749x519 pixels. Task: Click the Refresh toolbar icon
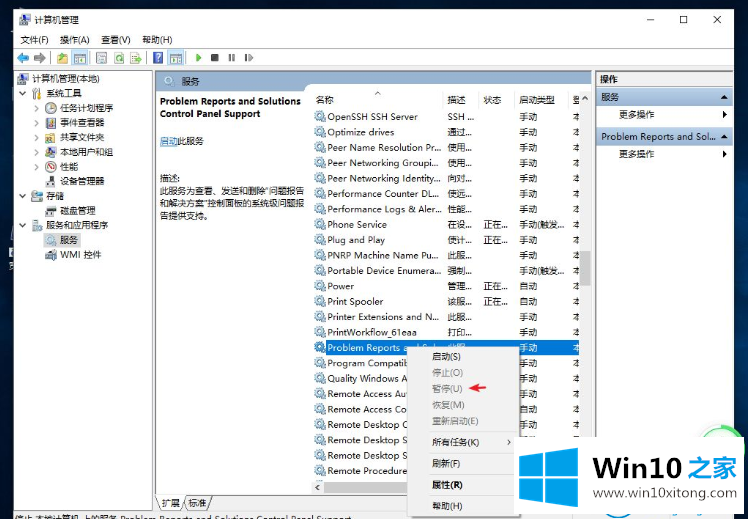point(119,58)
